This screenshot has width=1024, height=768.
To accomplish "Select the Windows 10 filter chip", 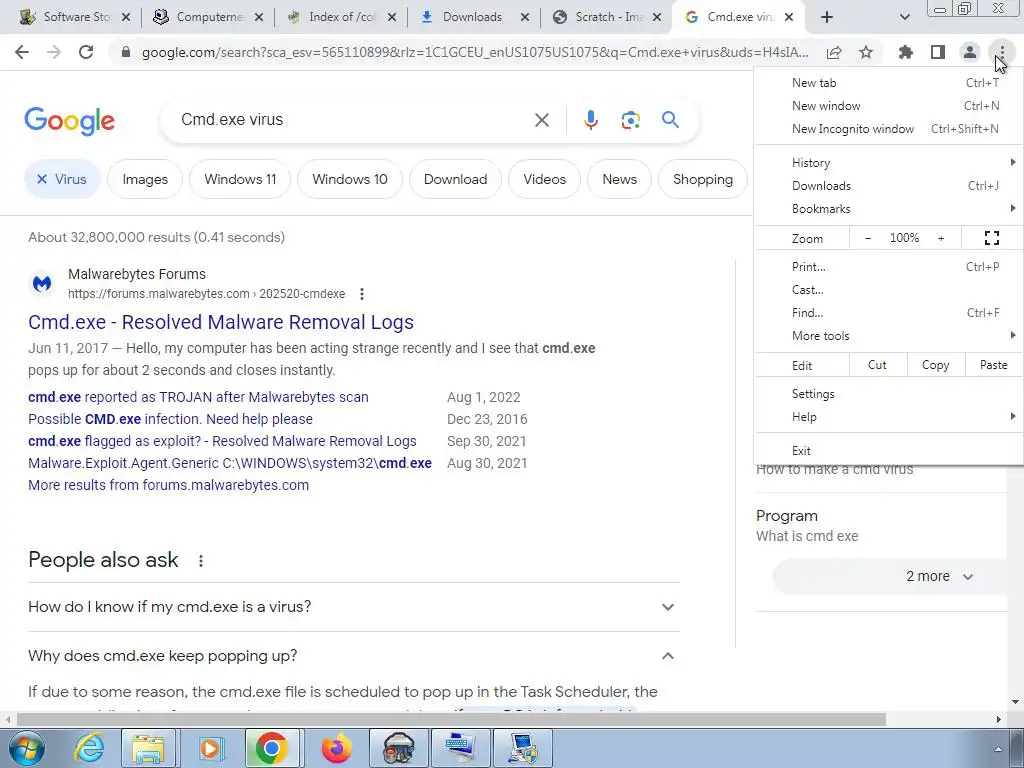I will [349, 179].
